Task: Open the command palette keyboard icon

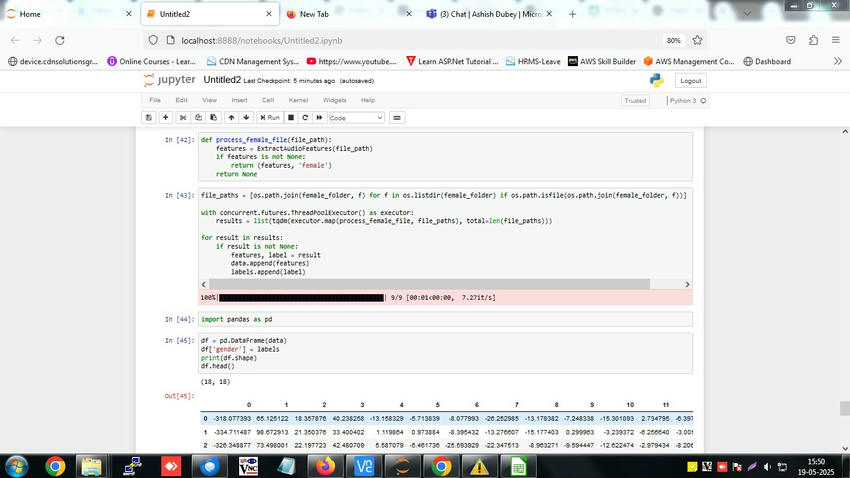Action: (397, 117)
